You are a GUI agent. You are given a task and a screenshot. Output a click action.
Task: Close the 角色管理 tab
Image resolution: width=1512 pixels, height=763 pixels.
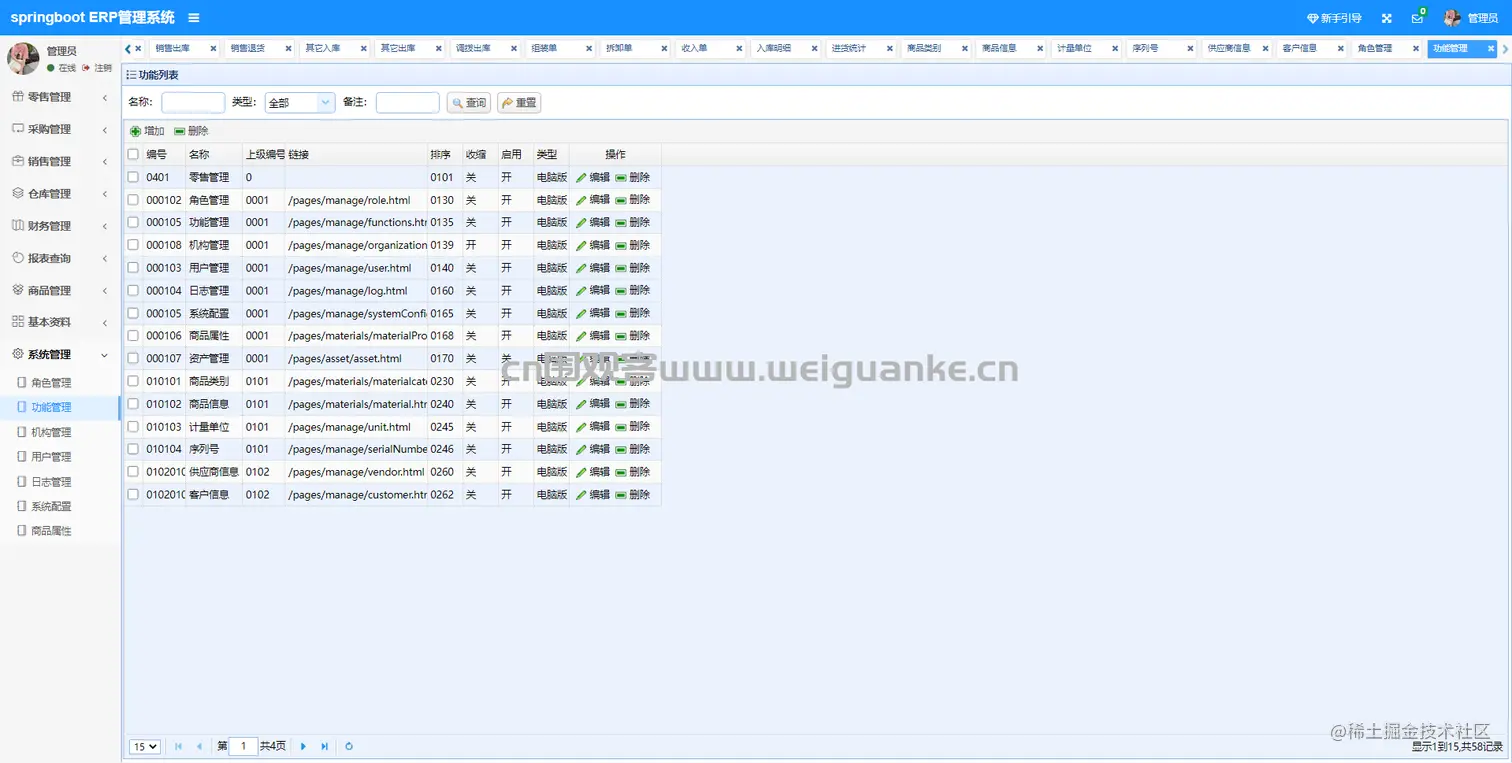click(1415, 48)
